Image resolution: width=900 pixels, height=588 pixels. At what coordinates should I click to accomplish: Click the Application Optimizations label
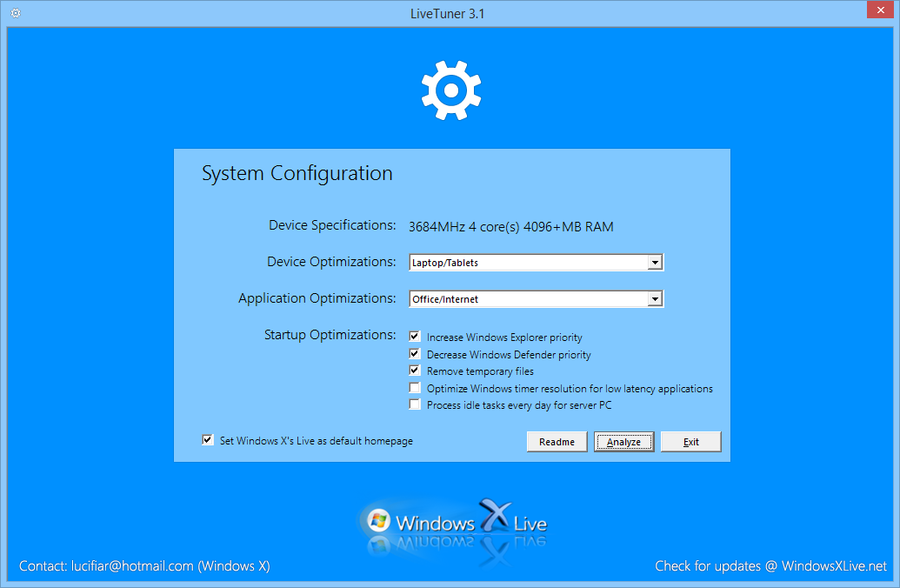click(x=317, y=299)
